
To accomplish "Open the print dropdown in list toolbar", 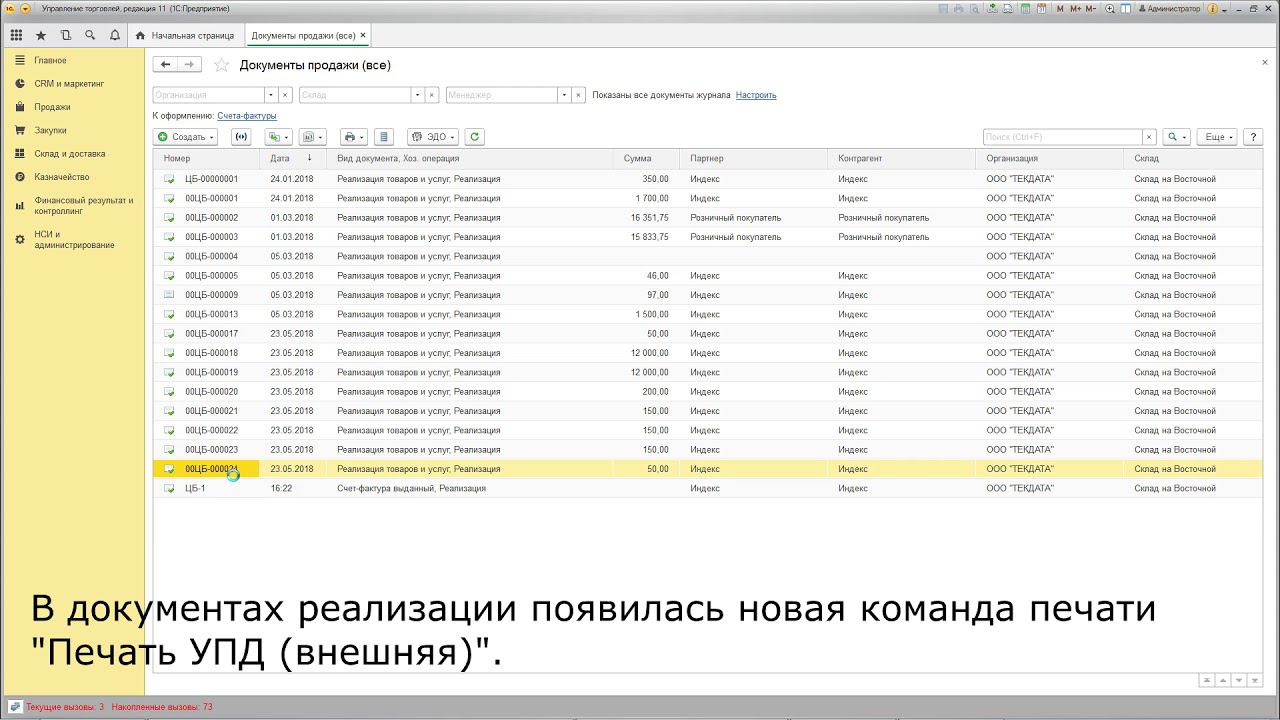I will pyautogui.click(x=353, y=137).
